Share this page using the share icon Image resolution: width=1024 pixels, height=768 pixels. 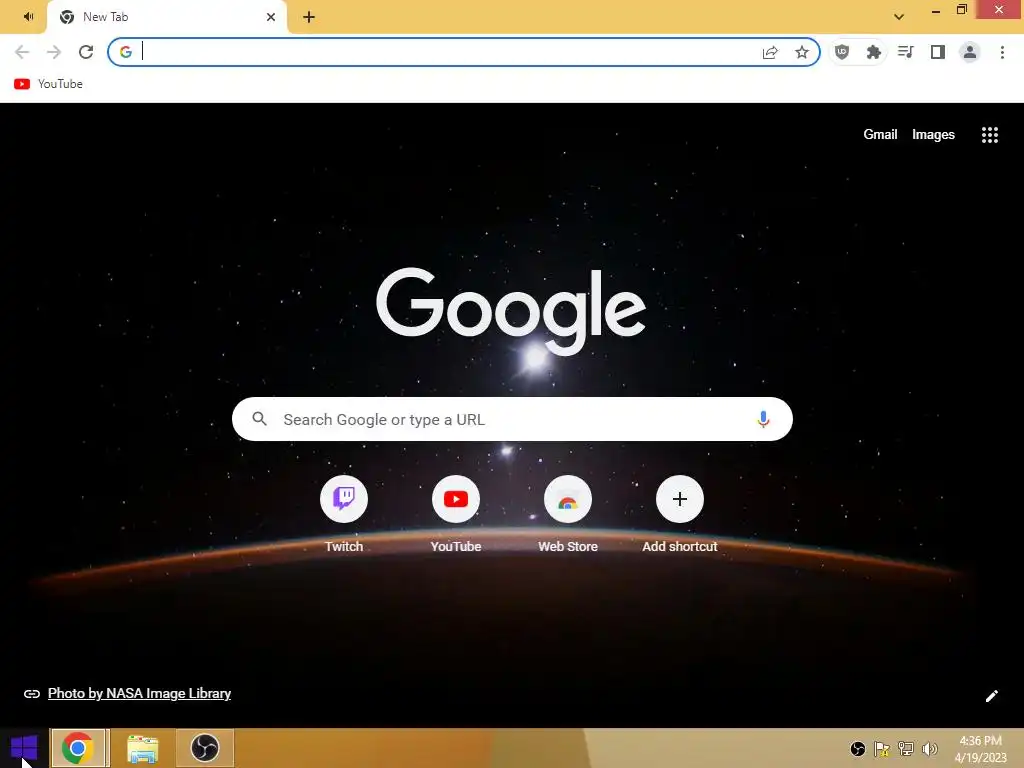click(x=770, y=52)
